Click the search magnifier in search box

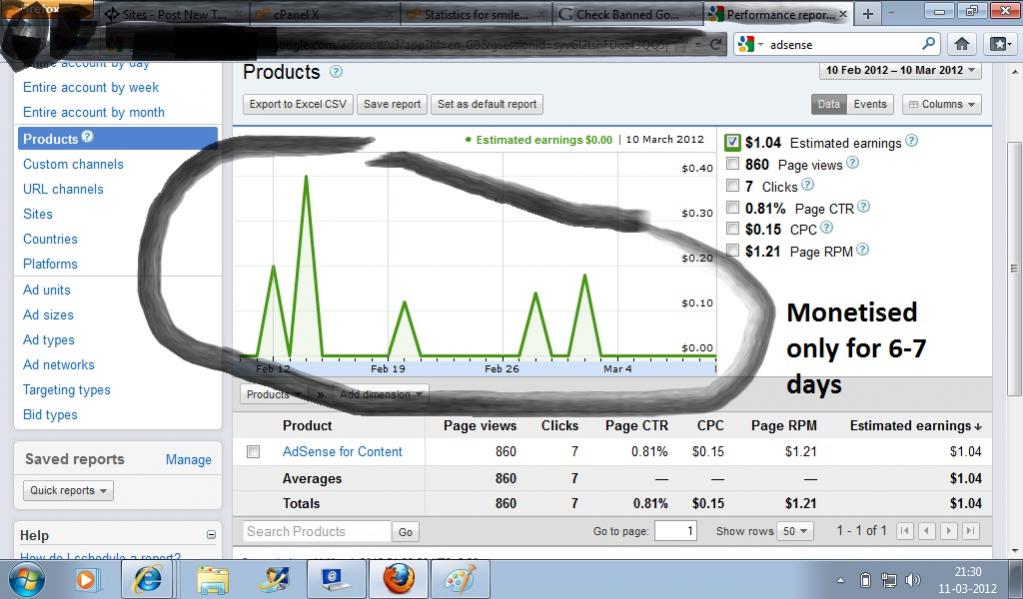(928, 44)
